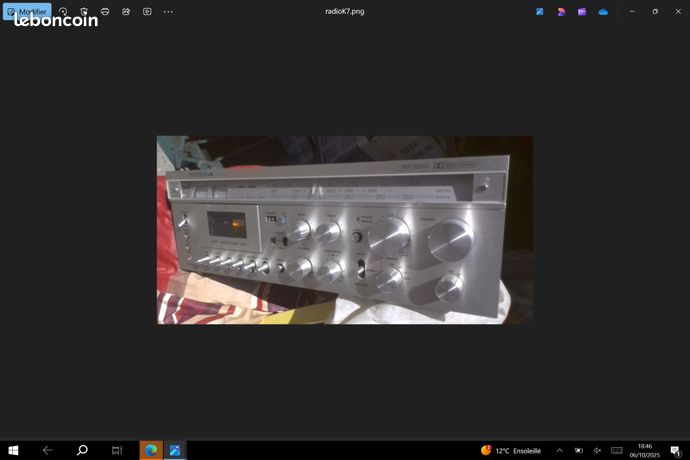Screen dimensions: 690x460
Task: Expand the system tray hidden icons chevron
Action: [x=559, y=450]
